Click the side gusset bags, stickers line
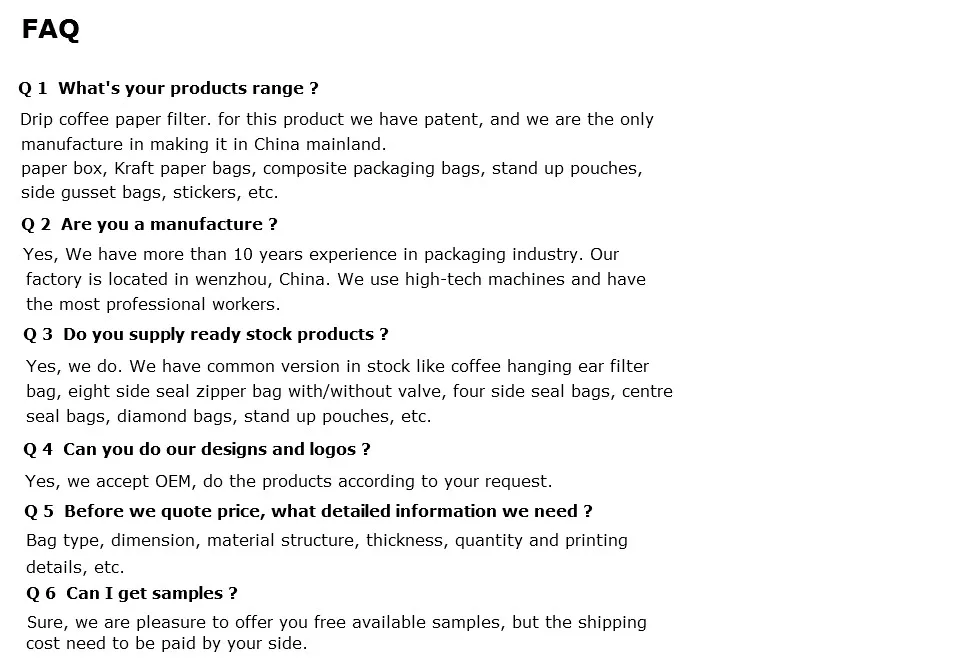This screenshot has height=672, width=979. coord(149,192)
